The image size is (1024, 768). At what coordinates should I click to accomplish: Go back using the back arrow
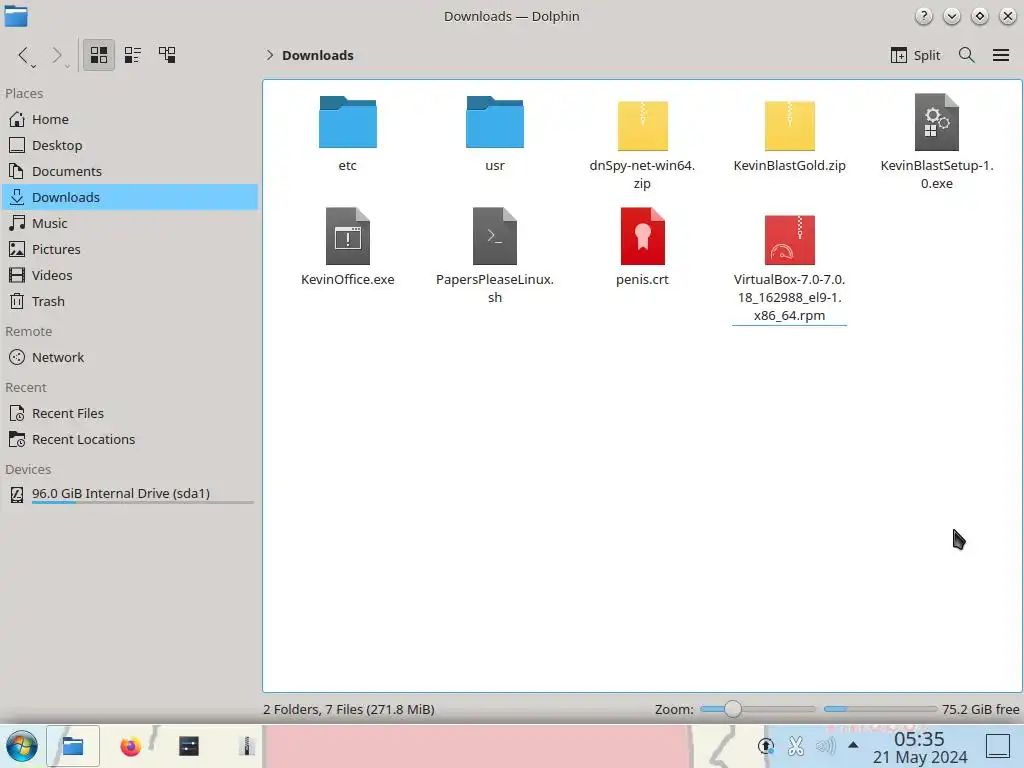coord(24,56)
